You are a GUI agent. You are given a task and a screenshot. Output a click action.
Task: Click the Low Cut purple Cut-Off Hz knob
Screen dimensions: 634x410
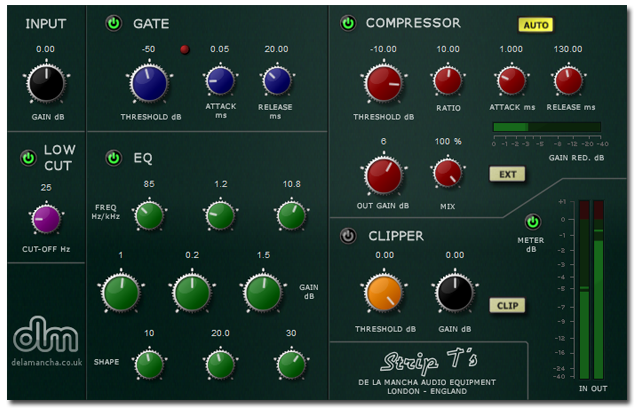pyautogui.click(x=46, y=219)
